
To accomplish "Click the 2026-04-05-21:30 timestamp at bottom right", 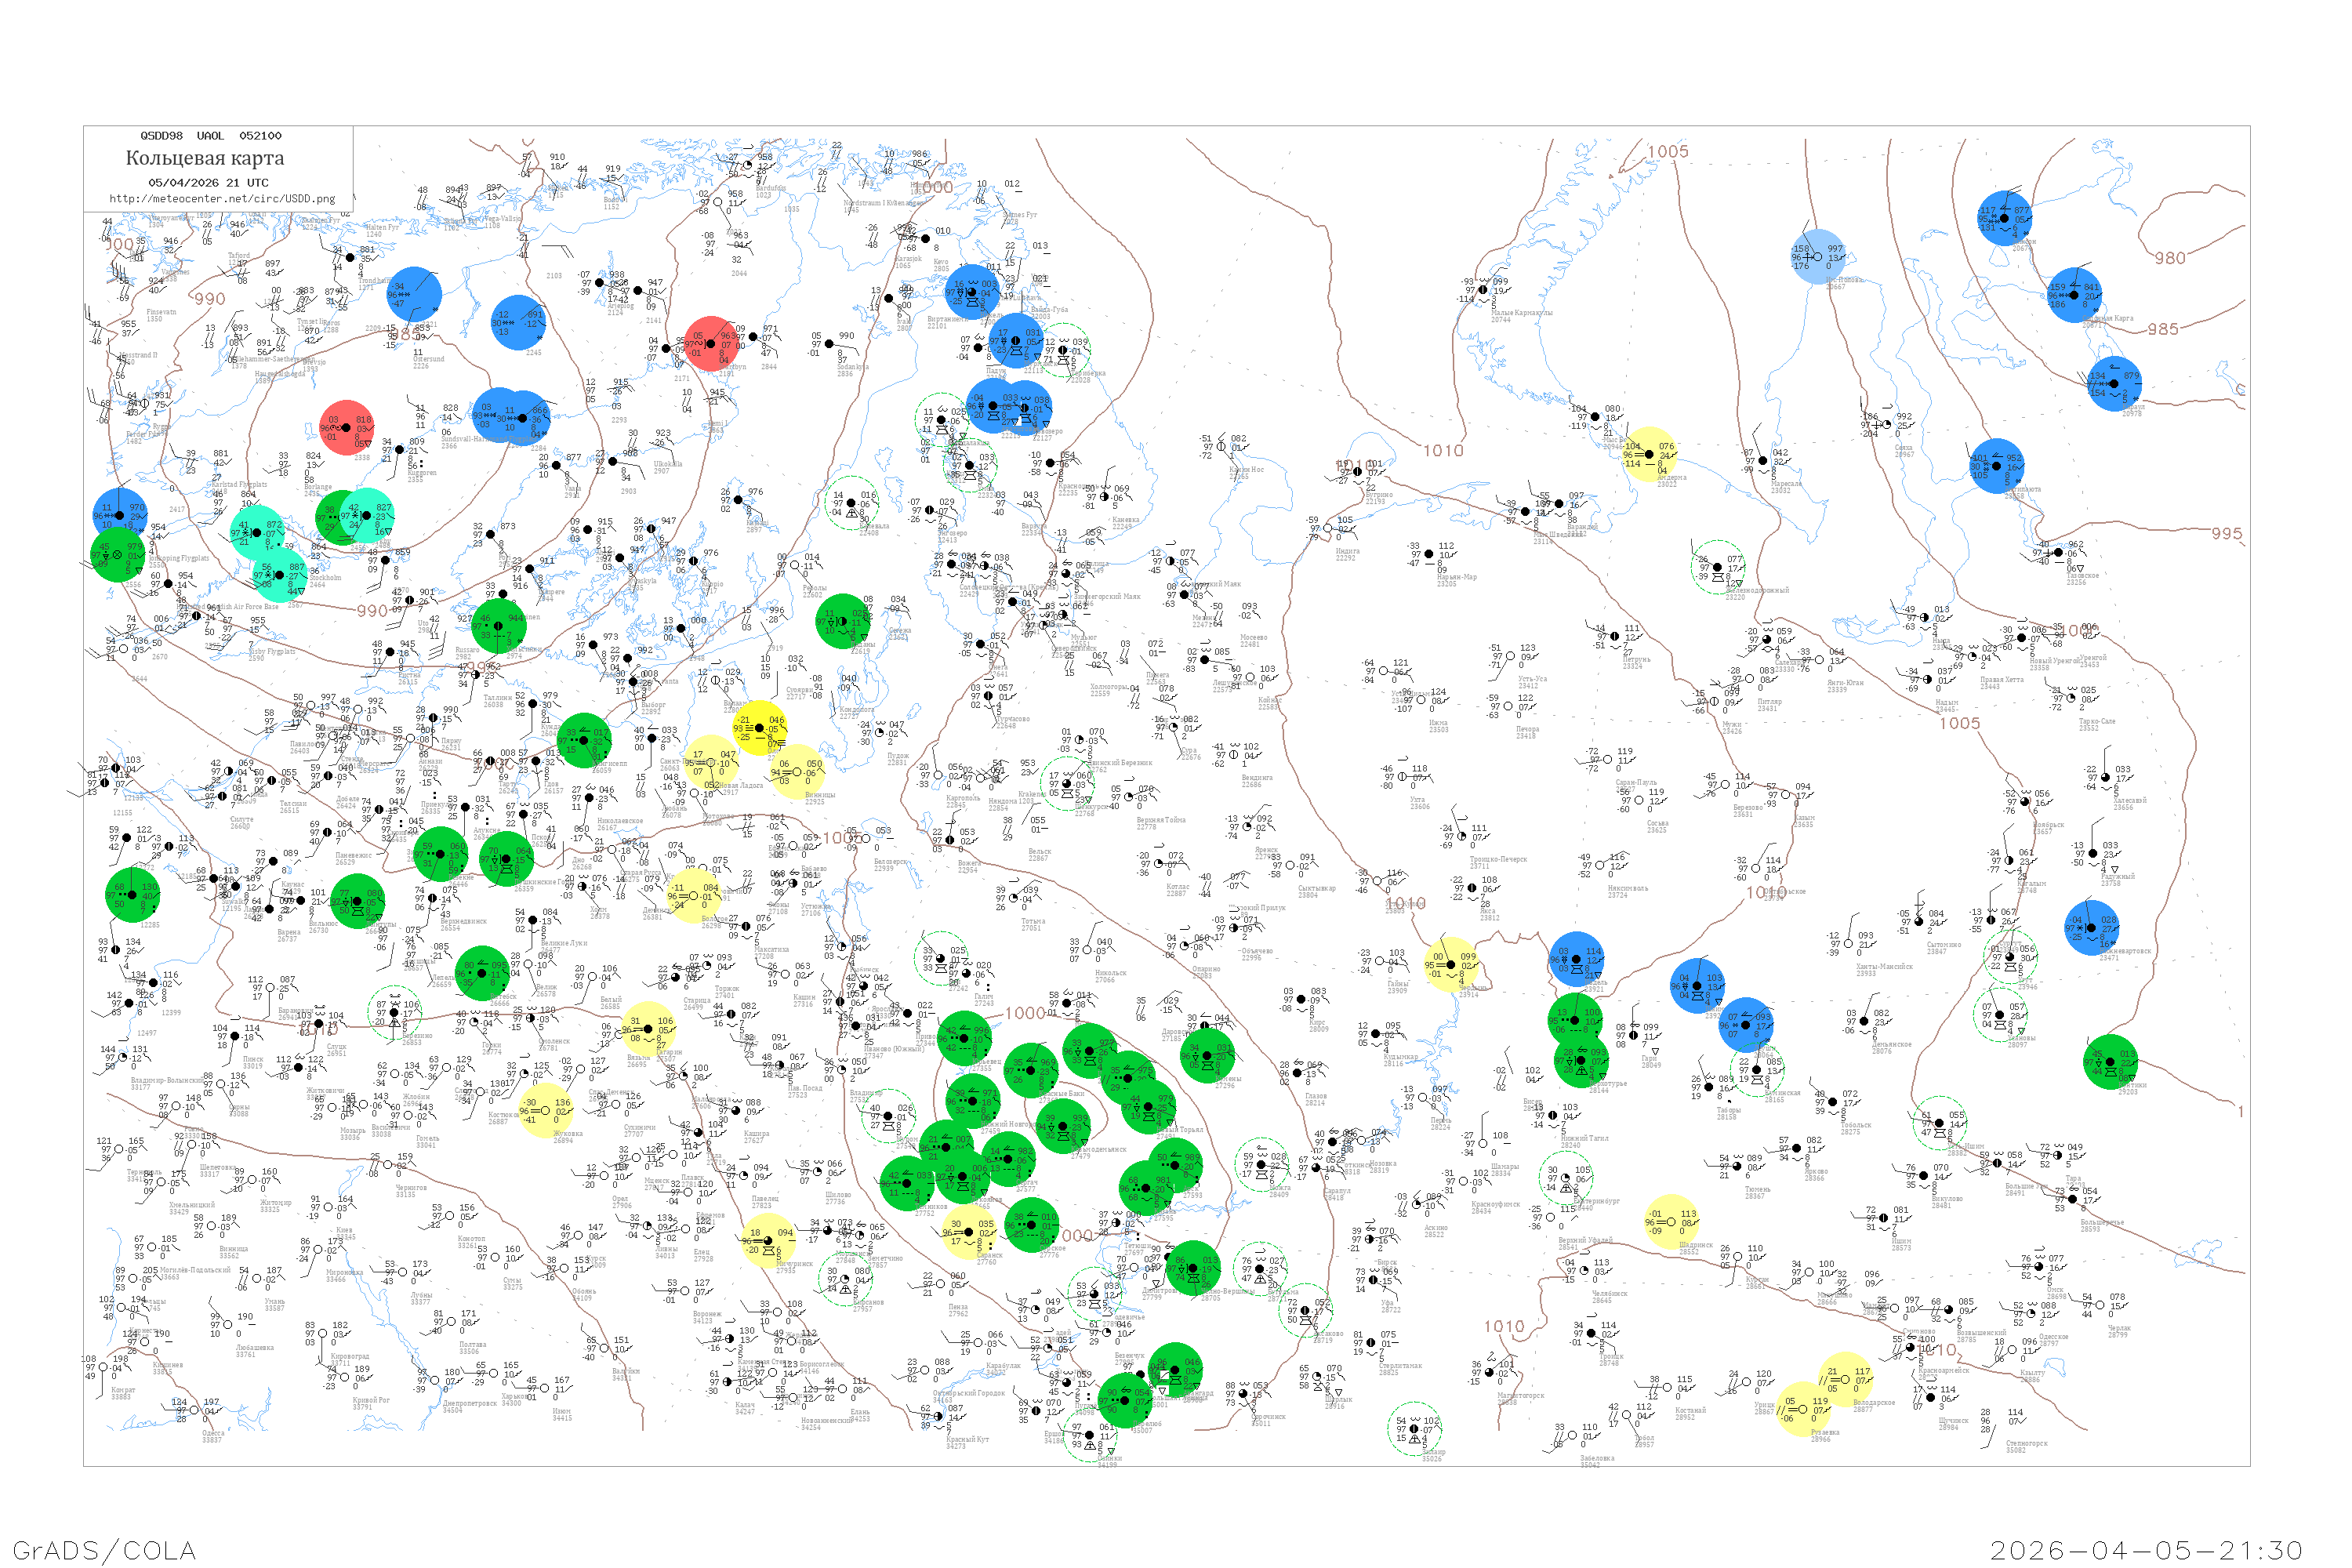I will [2146, 1550].
